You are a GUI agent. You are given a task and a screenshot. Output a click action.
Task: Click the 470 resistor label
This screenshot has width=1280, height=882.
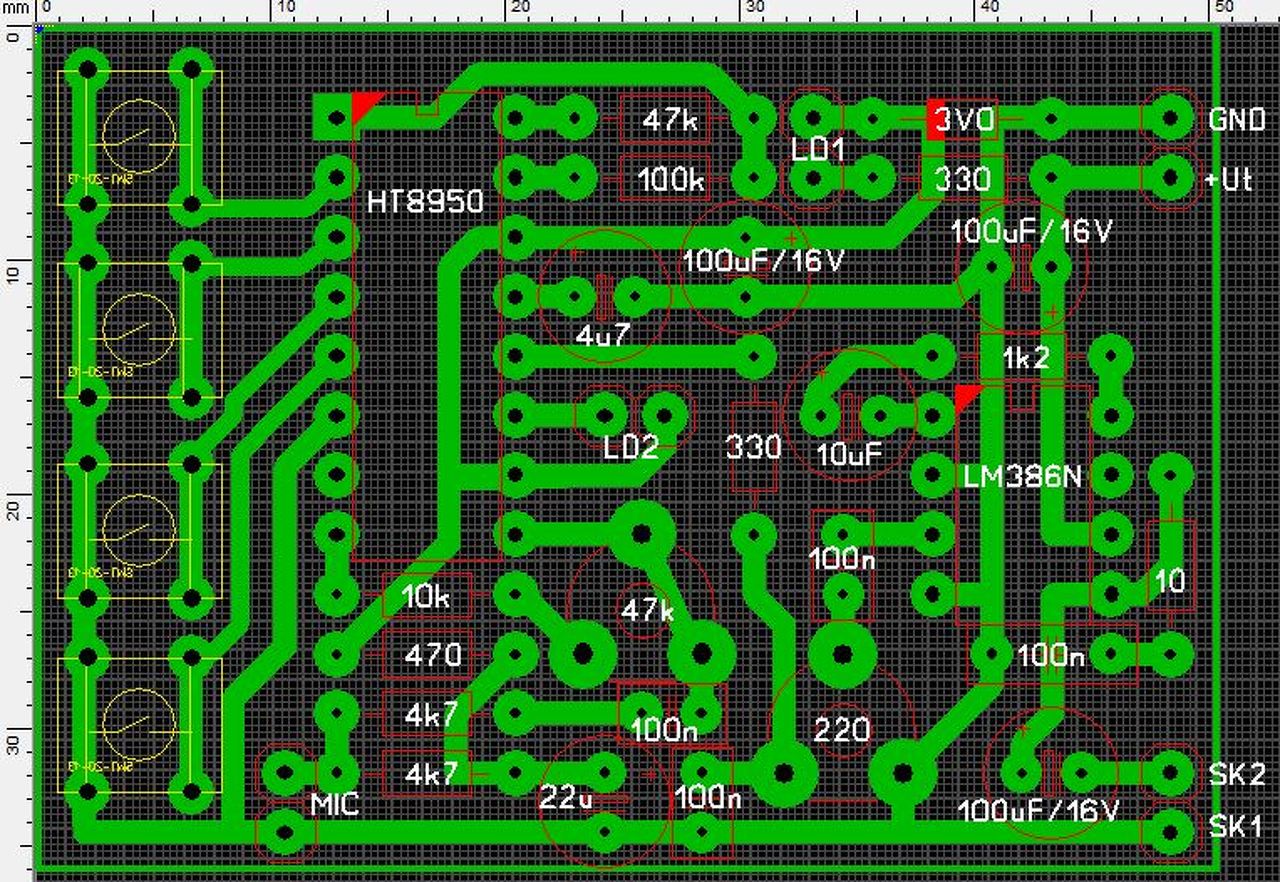(x=433, y=656)
